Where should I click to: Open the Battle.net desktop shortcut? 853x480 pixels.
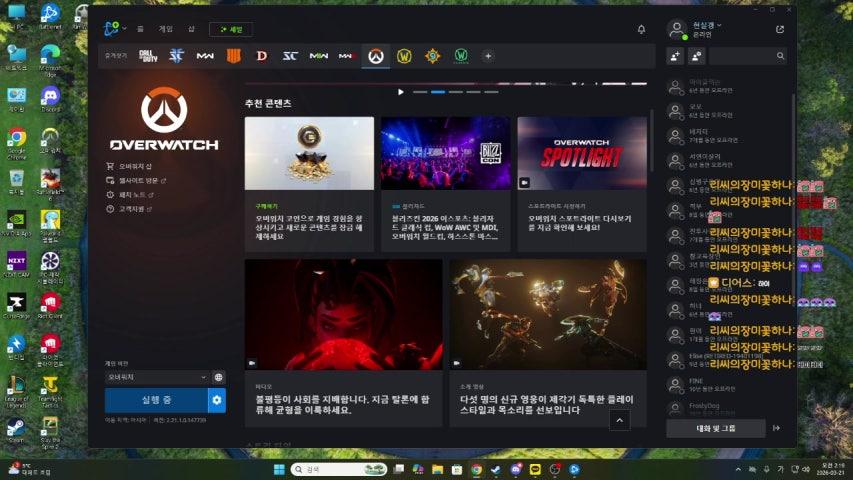pos(50,16)
